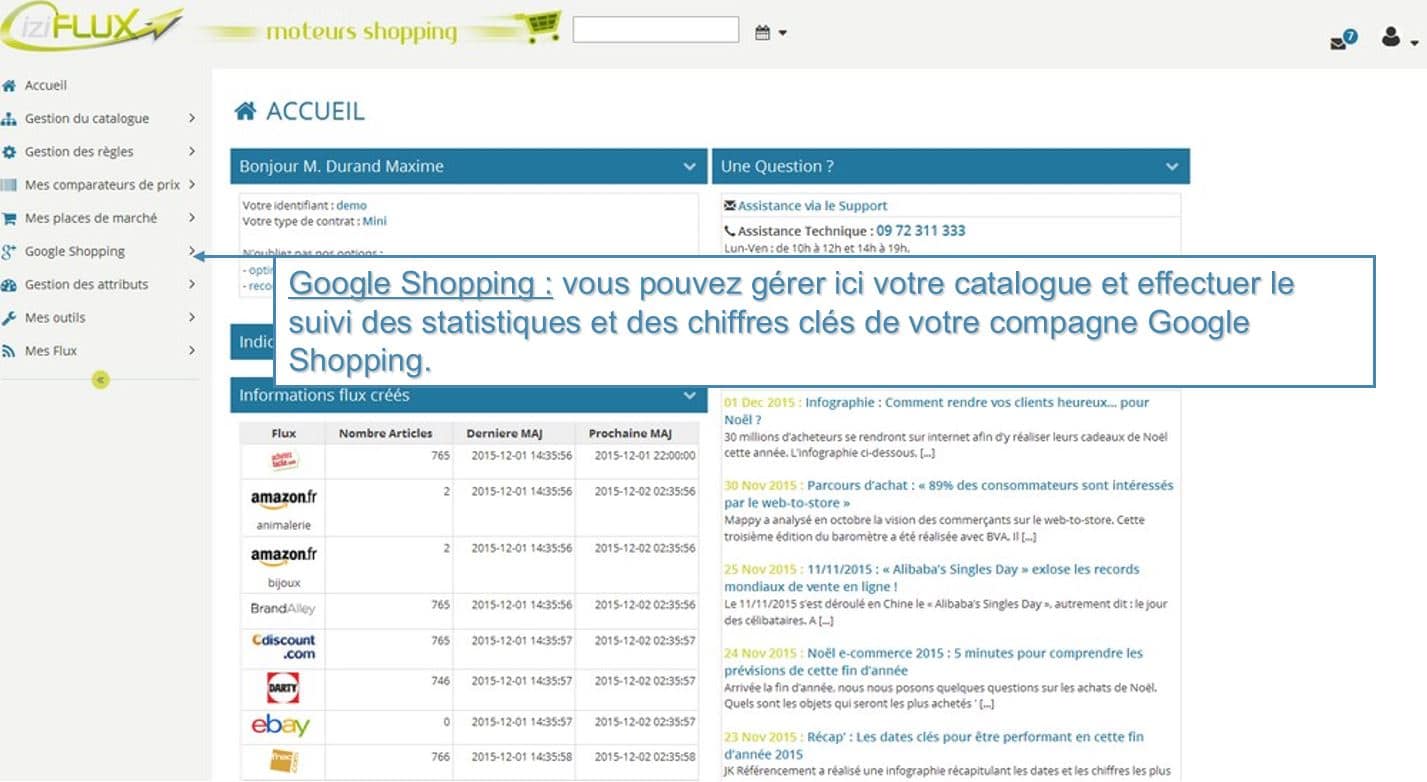Open the messages envelope with badge 7
Screen dimensions: 1427x782
pyautogui.click(x=1343, y=39)
